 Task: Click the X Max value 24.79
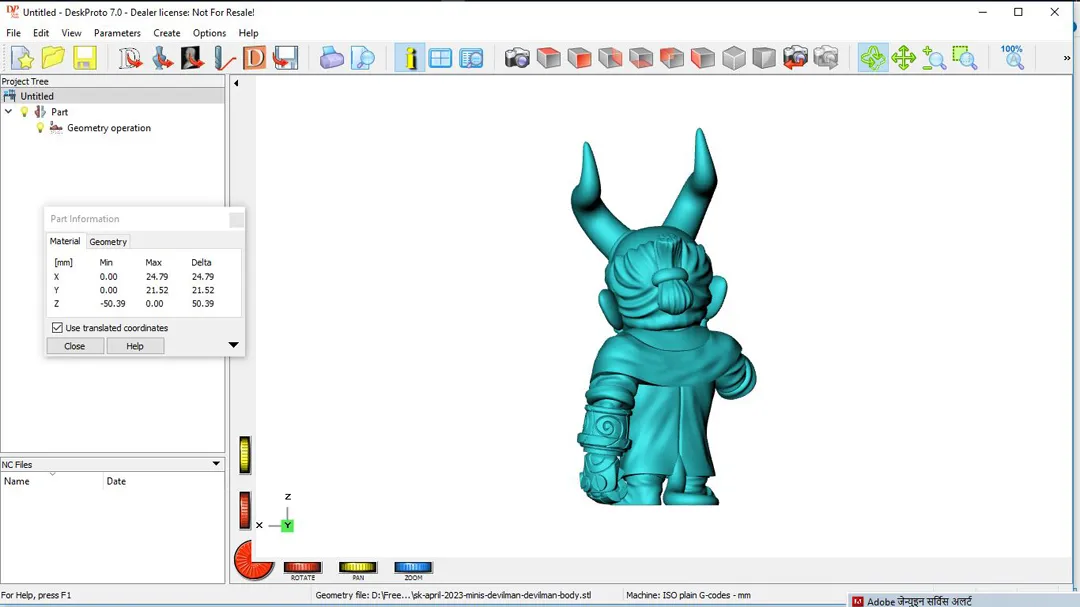[x=157, y=276]
